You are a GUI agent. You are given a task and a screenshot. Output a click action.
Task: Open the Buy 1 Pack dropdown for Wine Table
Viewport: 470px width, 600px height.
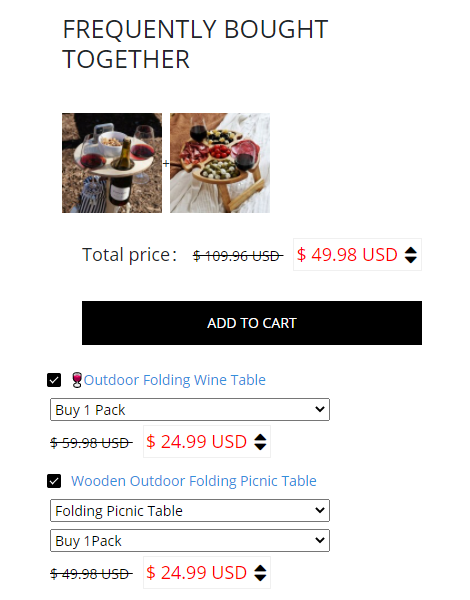(x=190, y=409)
